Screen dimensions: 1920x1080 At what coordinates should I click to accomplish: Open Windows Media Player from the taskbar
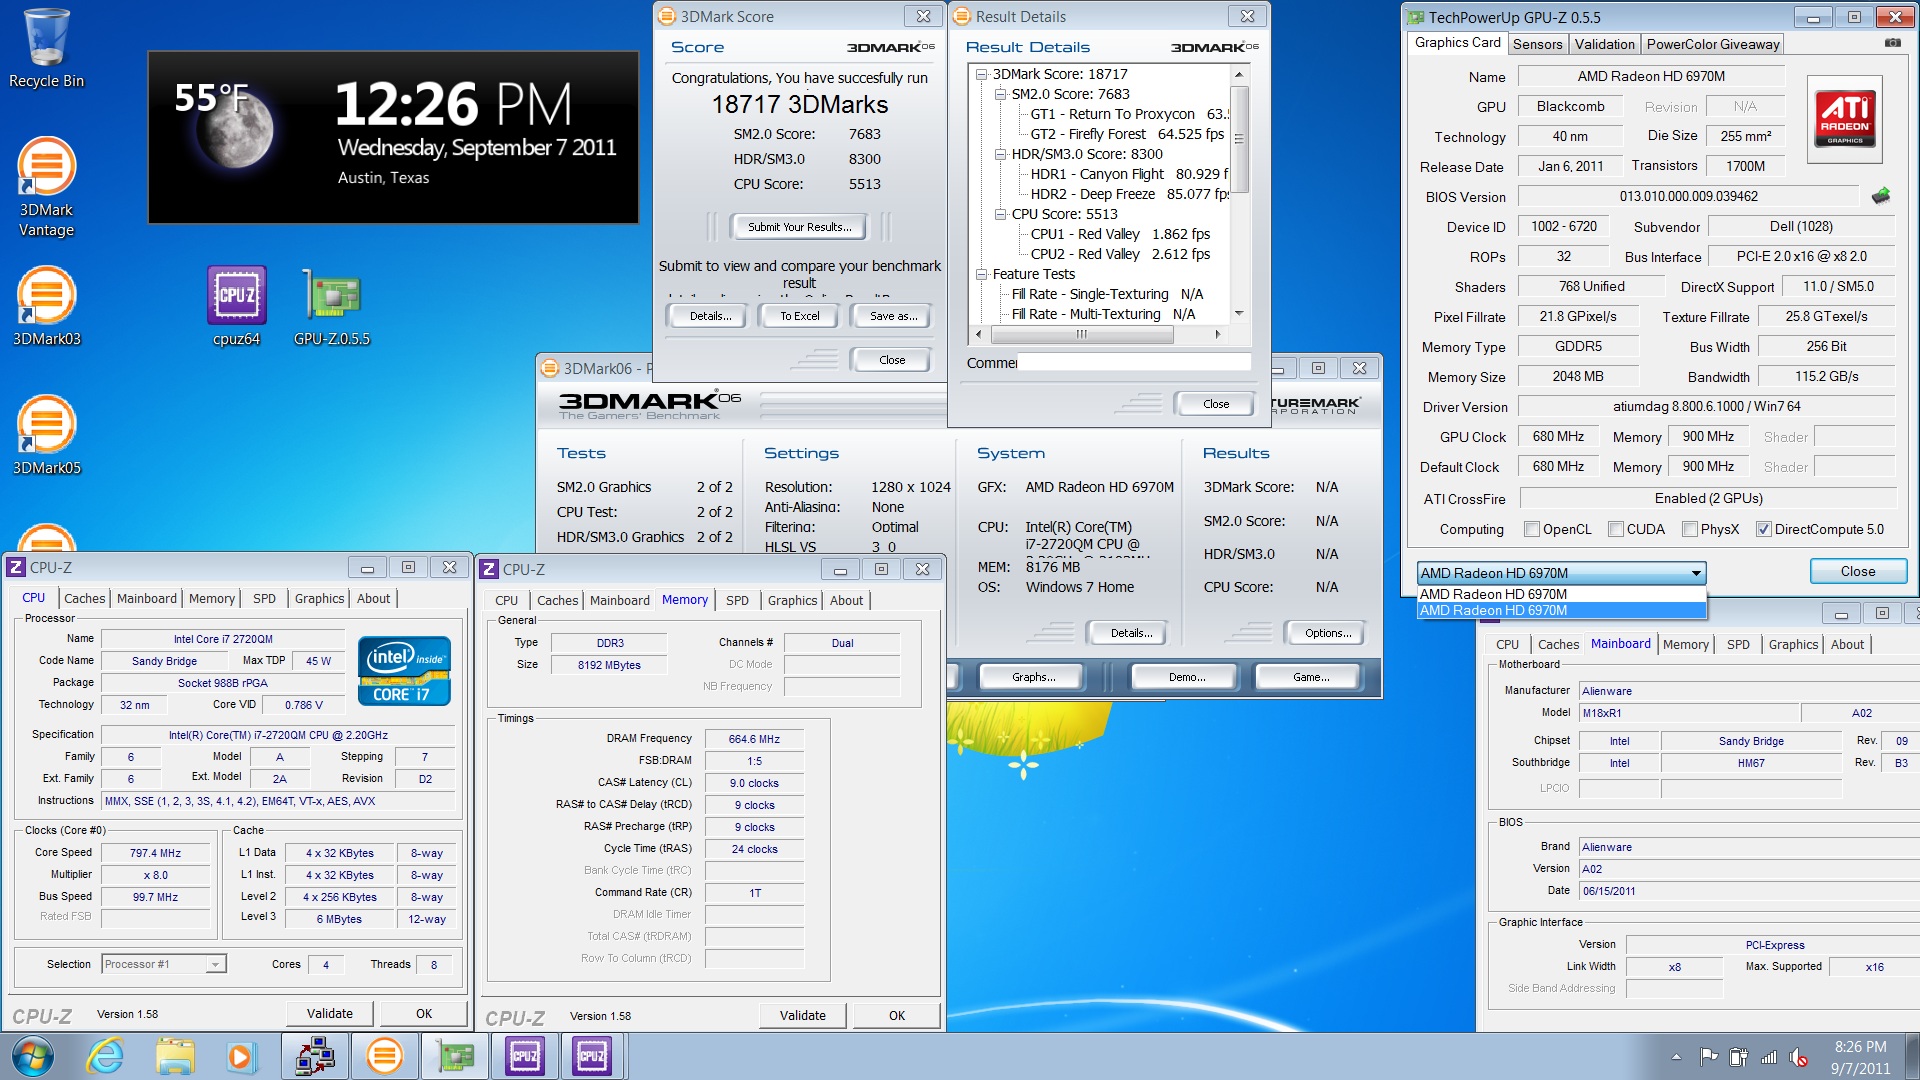coord(240,1056)
